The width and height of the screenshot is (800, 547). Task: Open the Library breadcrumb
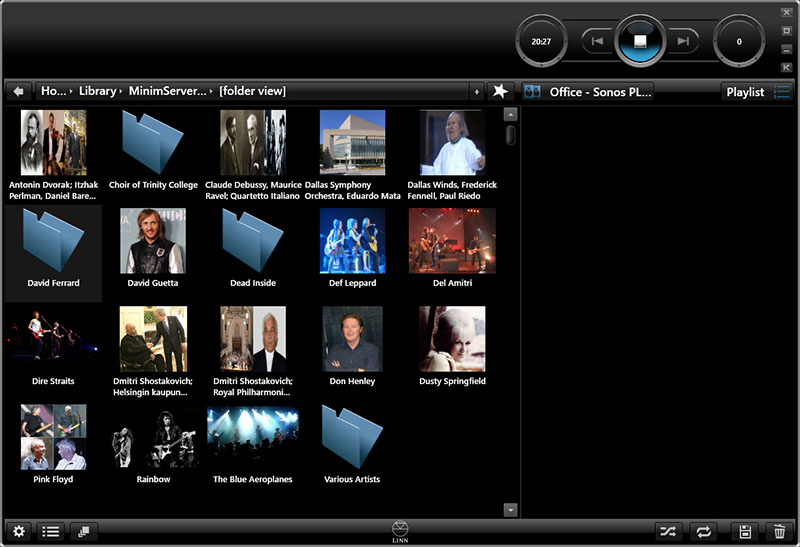point(97,91)
